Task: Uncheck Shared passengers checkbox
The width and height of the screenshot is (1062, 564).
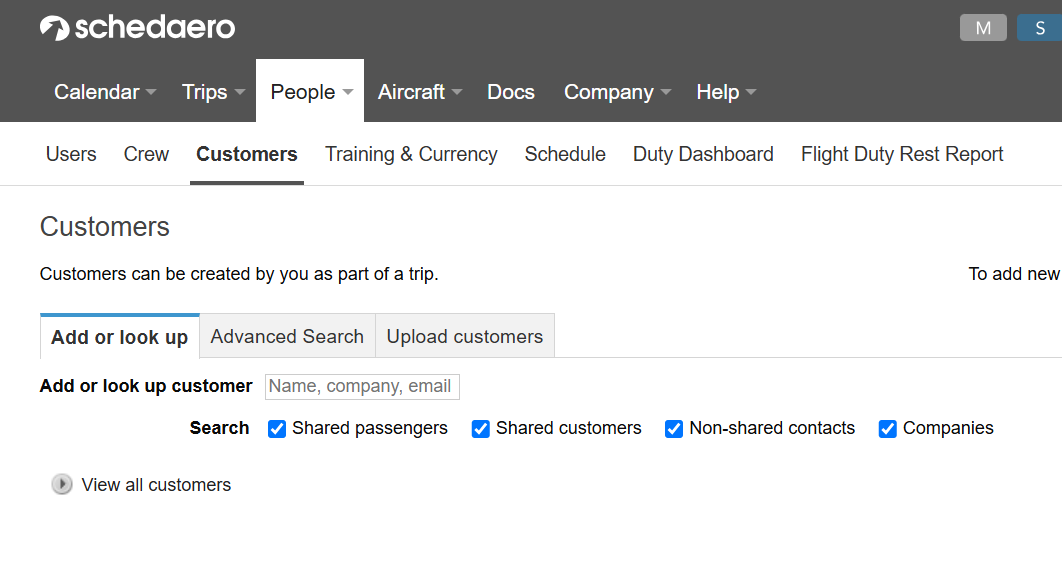Action: [x=277, y=429]
